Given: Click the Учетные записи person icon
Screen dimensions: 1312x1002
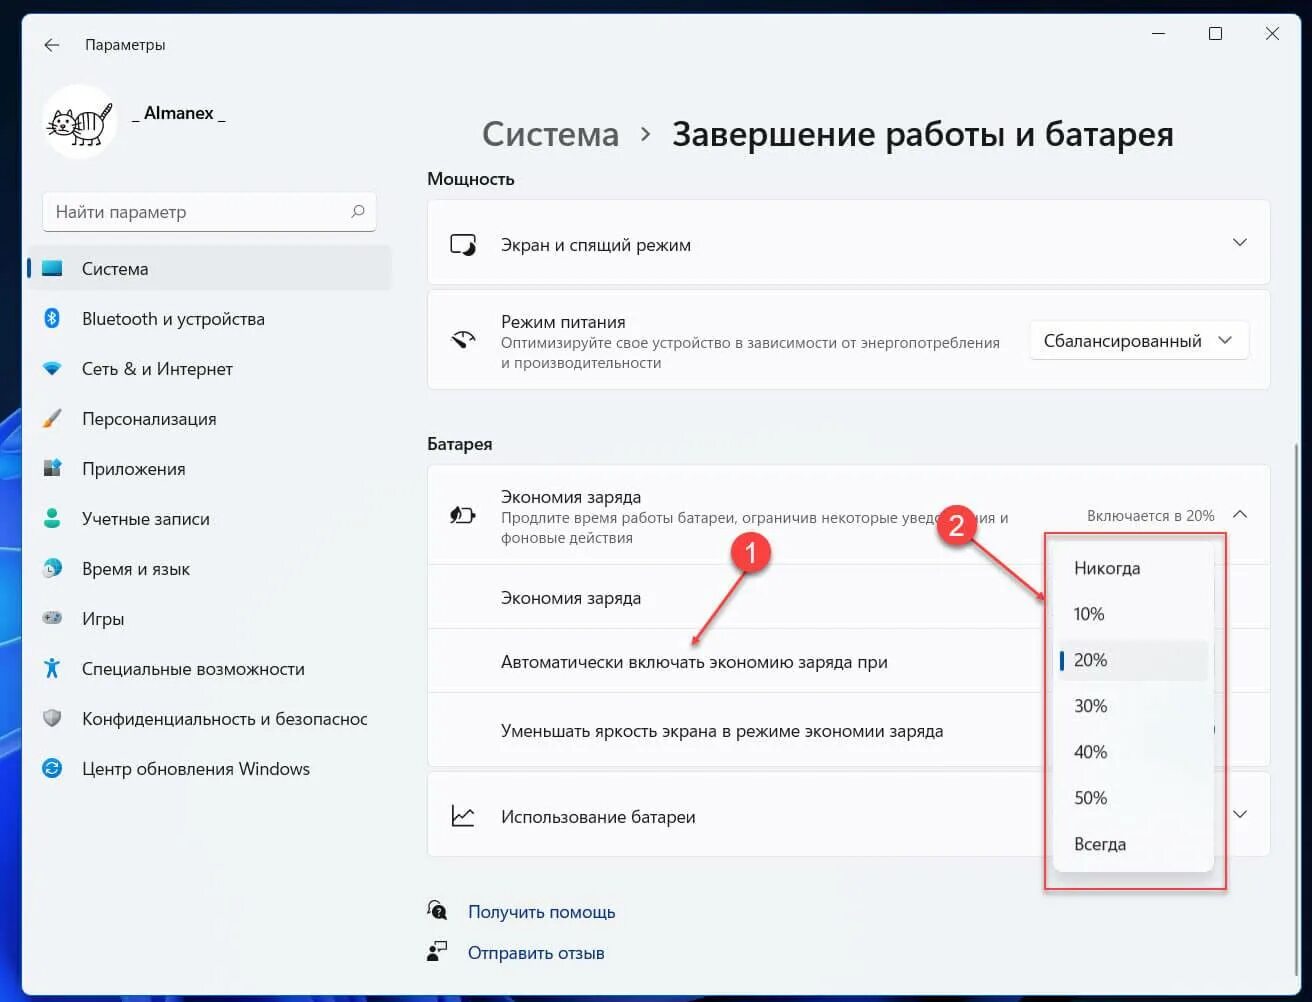Looking at the screenshot, I should click(52, 518).
